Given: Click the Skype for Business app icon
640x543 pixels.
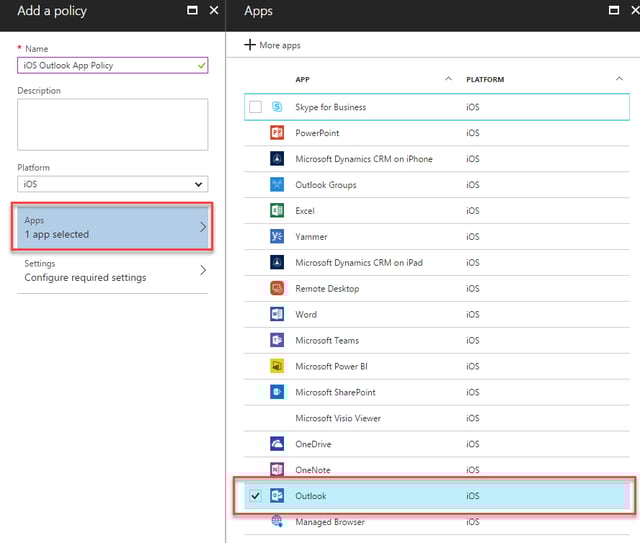Looking at the screenshot, I should (x=277, y=107).
